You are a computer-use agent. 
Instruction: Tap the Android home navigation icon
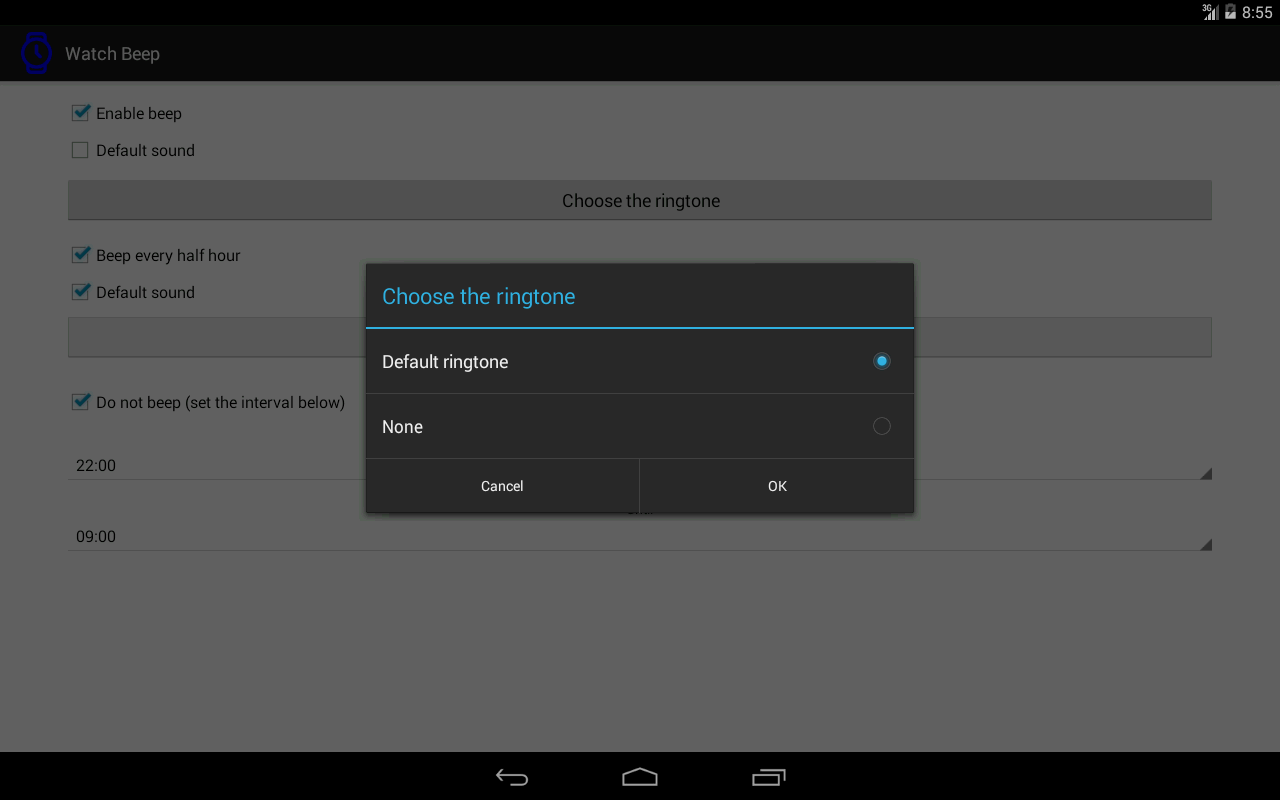pos(640,777)
